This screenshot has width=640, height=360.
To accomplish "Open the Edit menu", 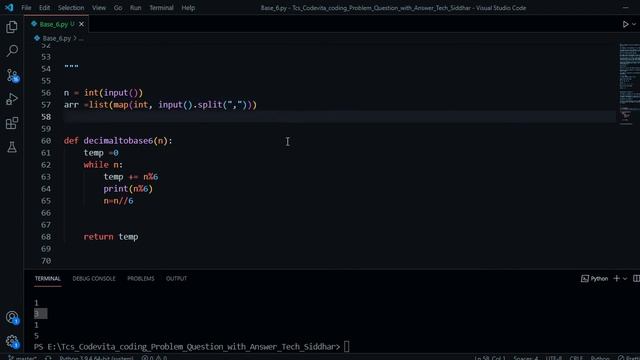I will tap(44, 8).
